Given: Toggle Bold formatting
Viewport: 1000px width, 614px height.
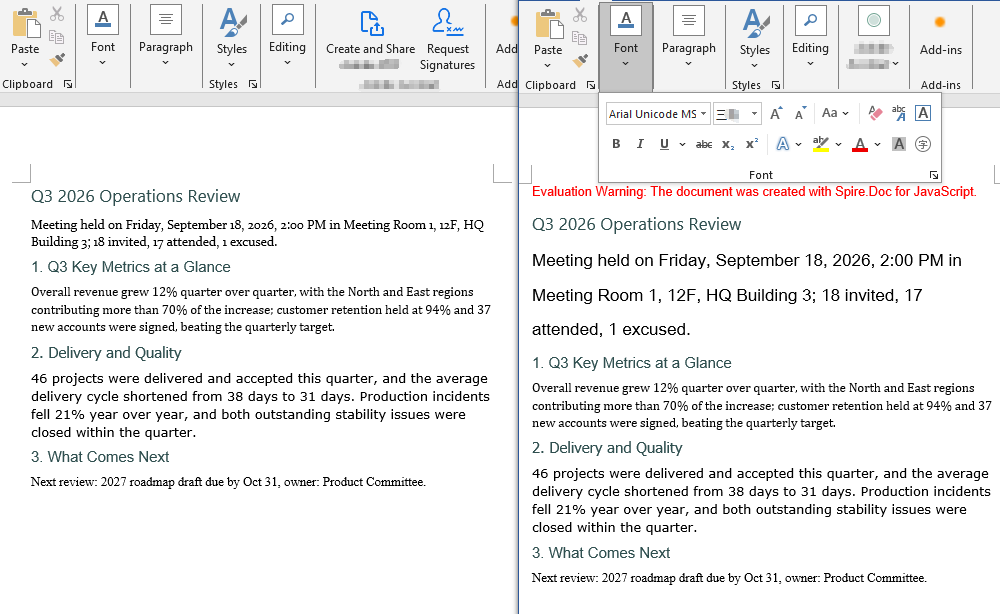Looking at the screenshot, I should [616, 144].
